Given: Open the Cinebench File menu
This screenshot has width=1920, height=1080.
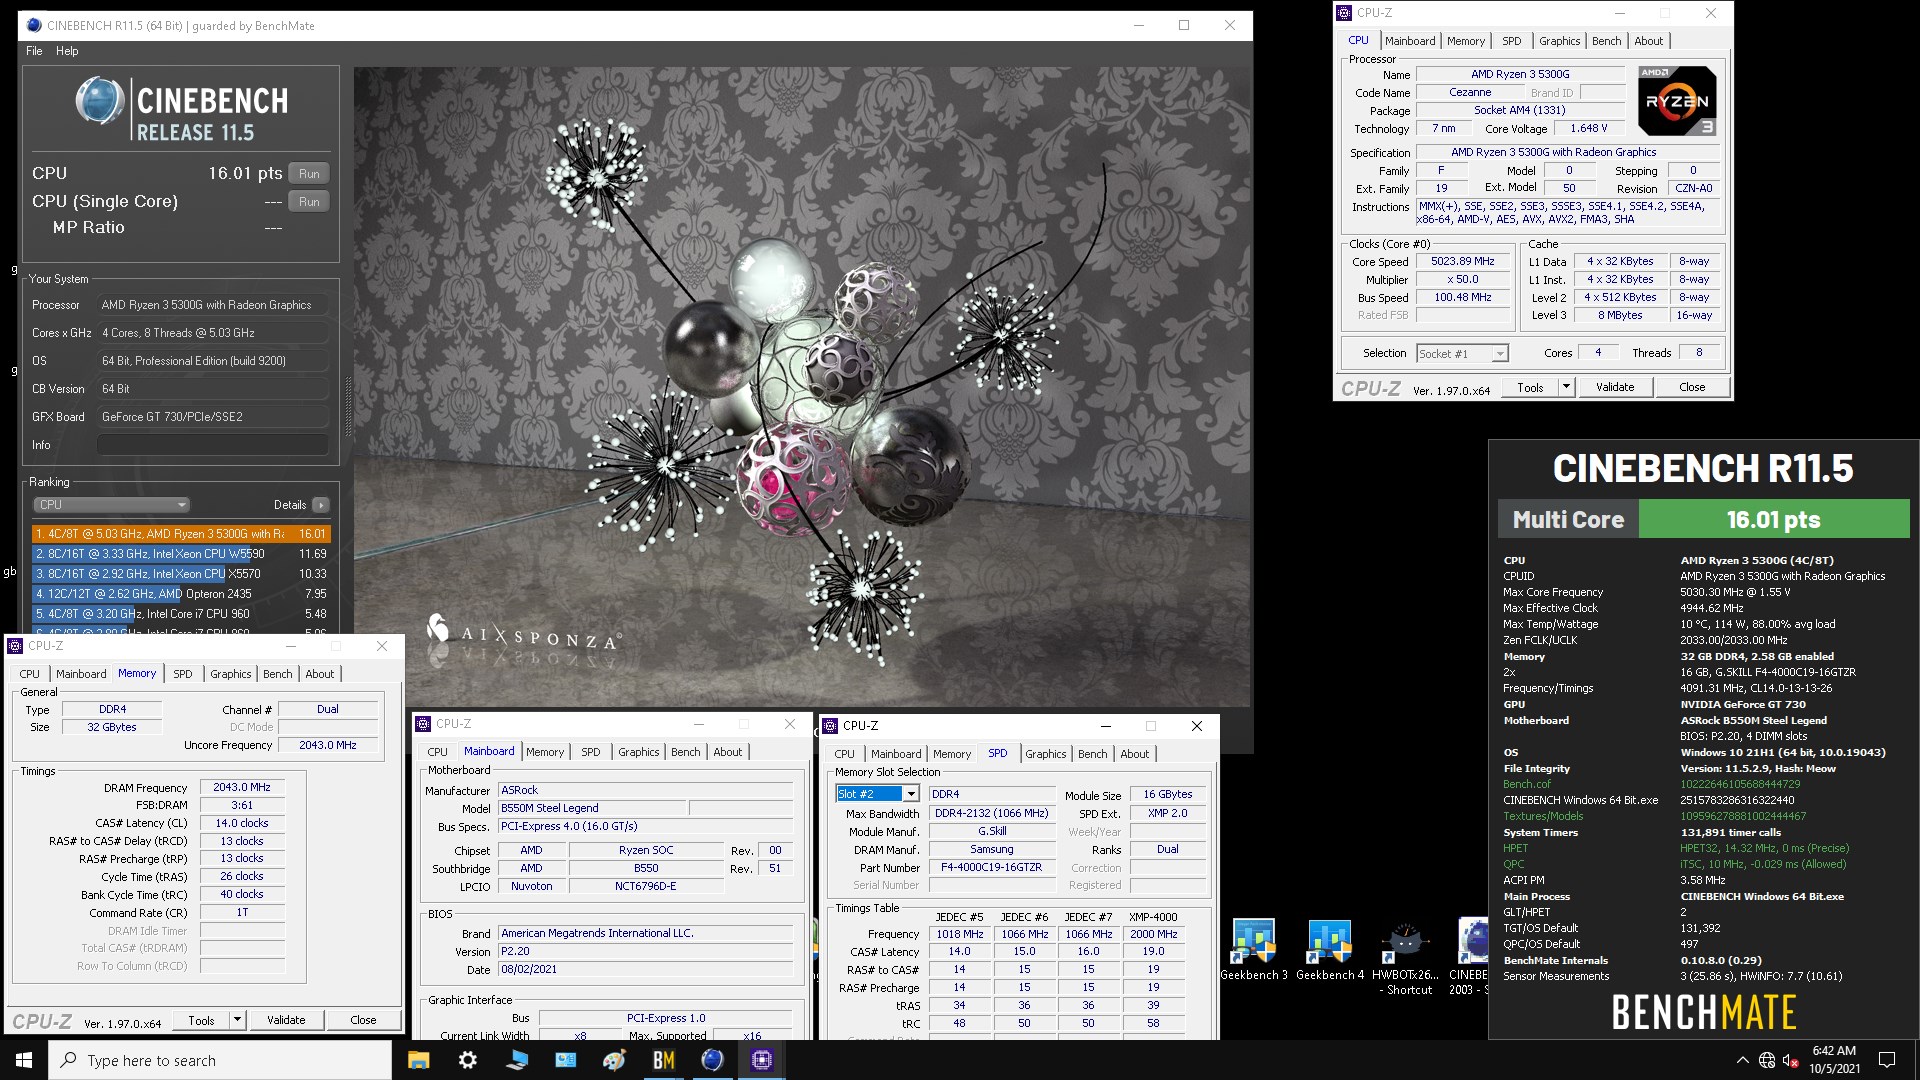Looking at the screenshot, I should (x=34, y=51).
